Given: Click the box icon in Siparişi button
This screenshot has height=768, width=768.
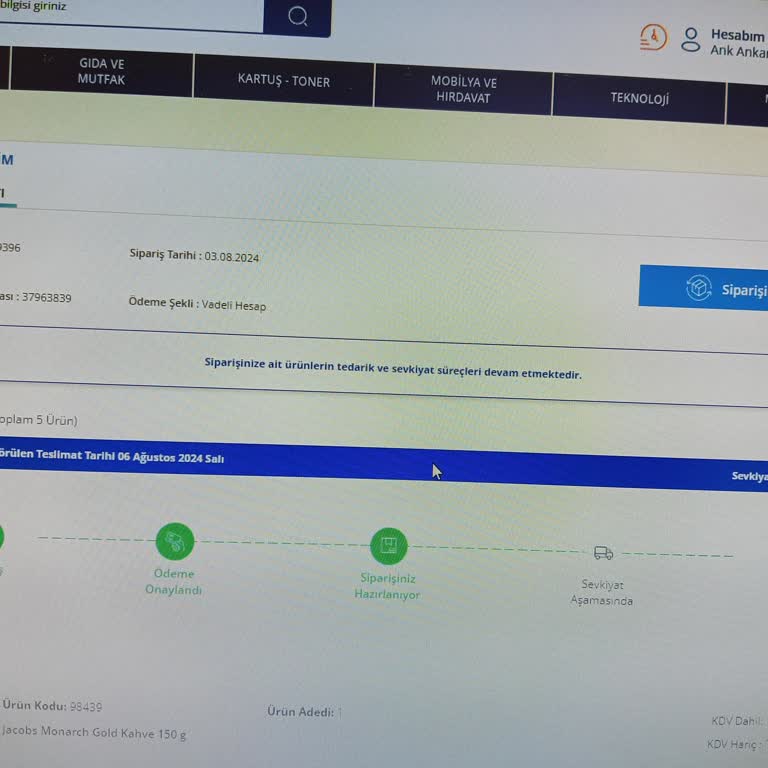Looking at the screenshot, I should click(x=699, y=288).
